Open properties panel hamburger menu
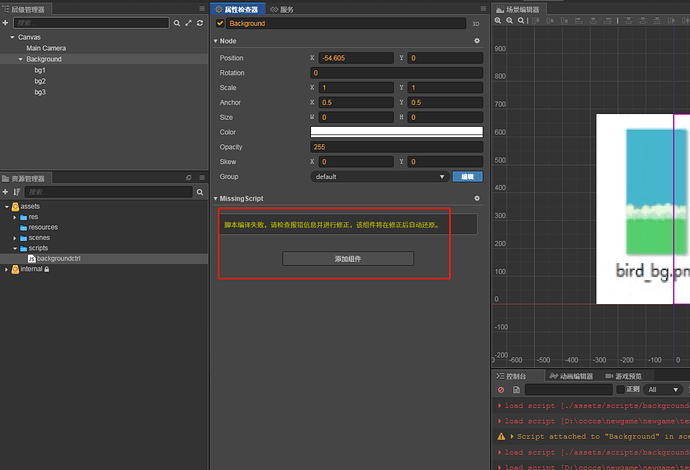This screenshot has width=690, height=470. tap(483, 8)
